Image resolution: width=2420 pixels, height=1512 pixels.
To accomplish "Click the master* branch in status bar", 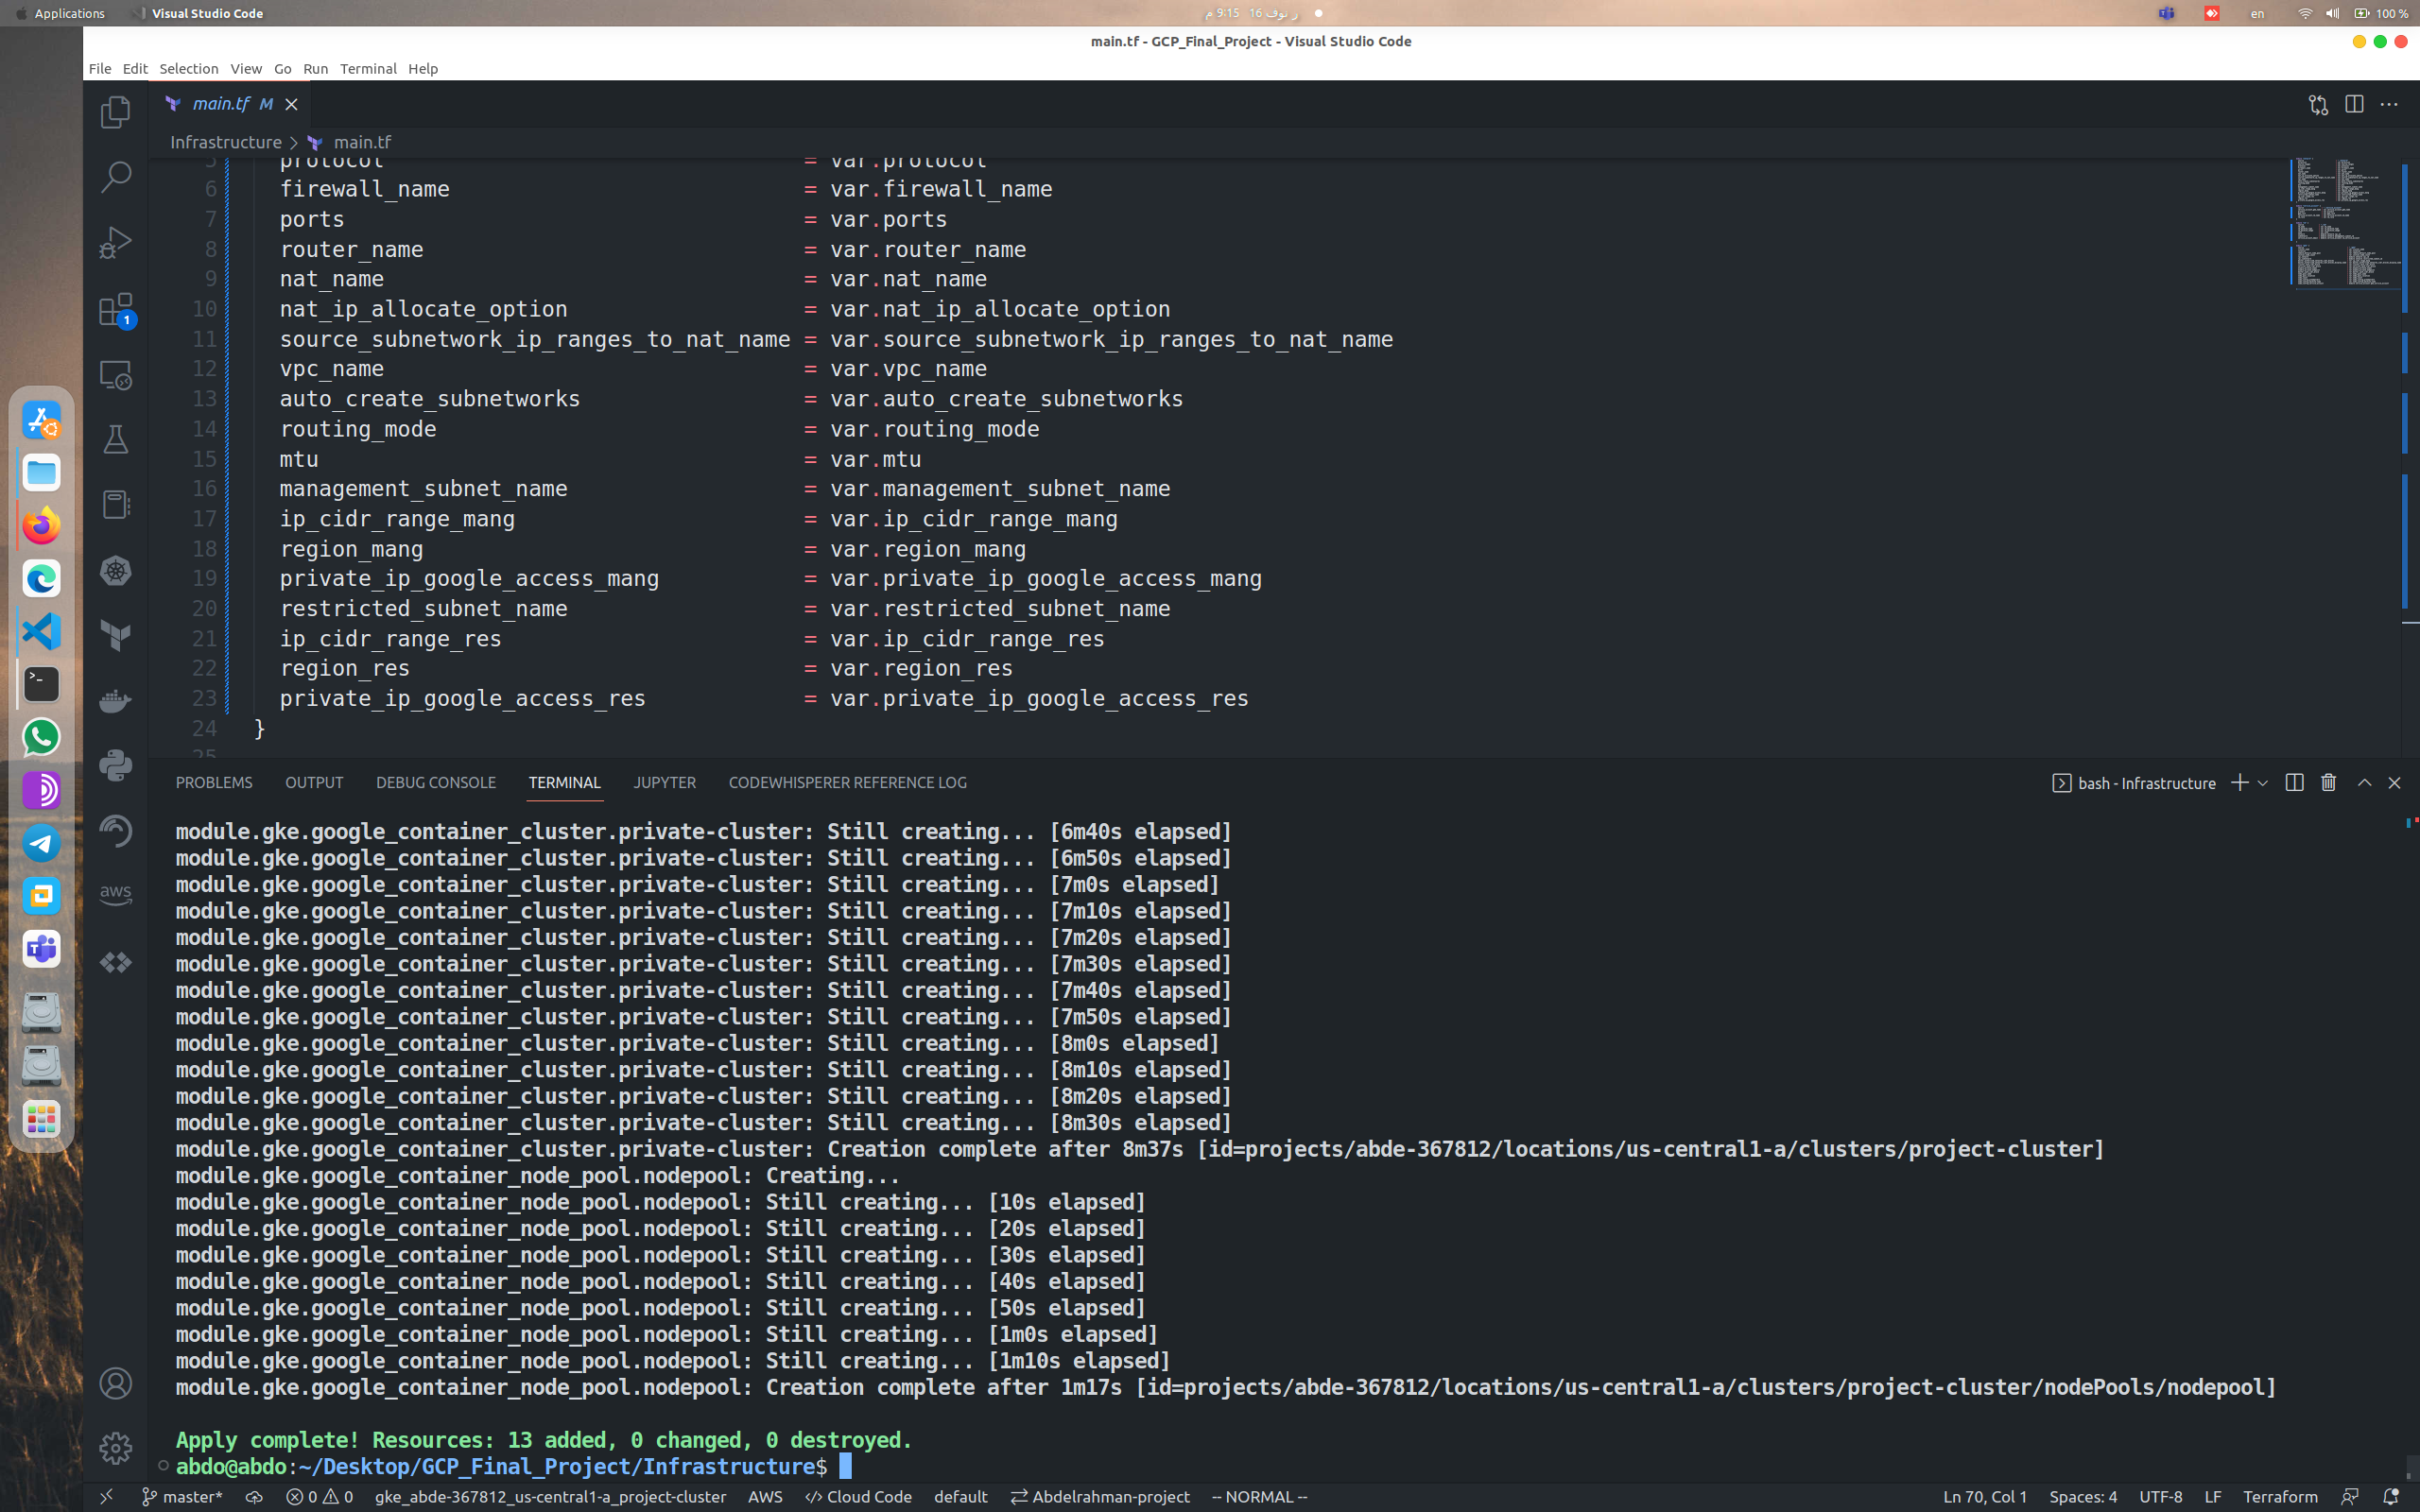I will [183, 1497].
